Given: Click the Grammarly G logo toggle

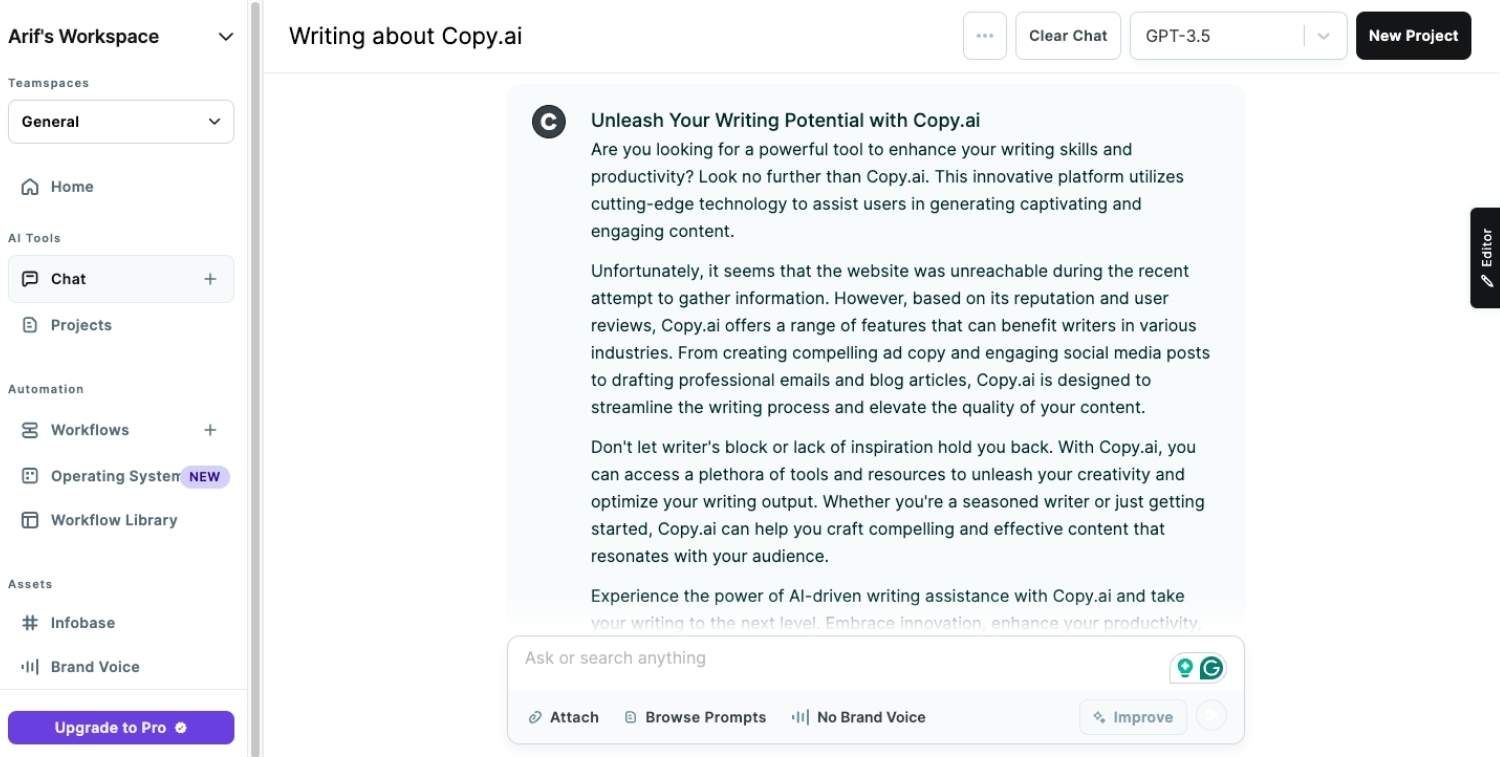Looking at the screenshot, I should pyautogui.click(x=1210, y=667).
